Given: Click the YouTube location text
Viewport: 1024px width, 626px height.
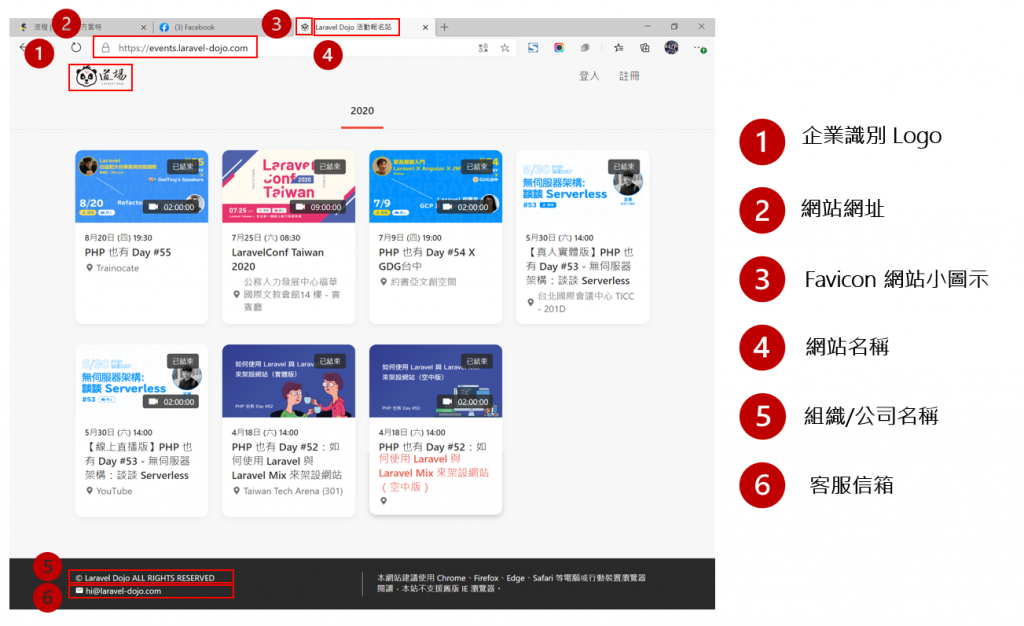Looking at the screenshot, I should point(114,491).
